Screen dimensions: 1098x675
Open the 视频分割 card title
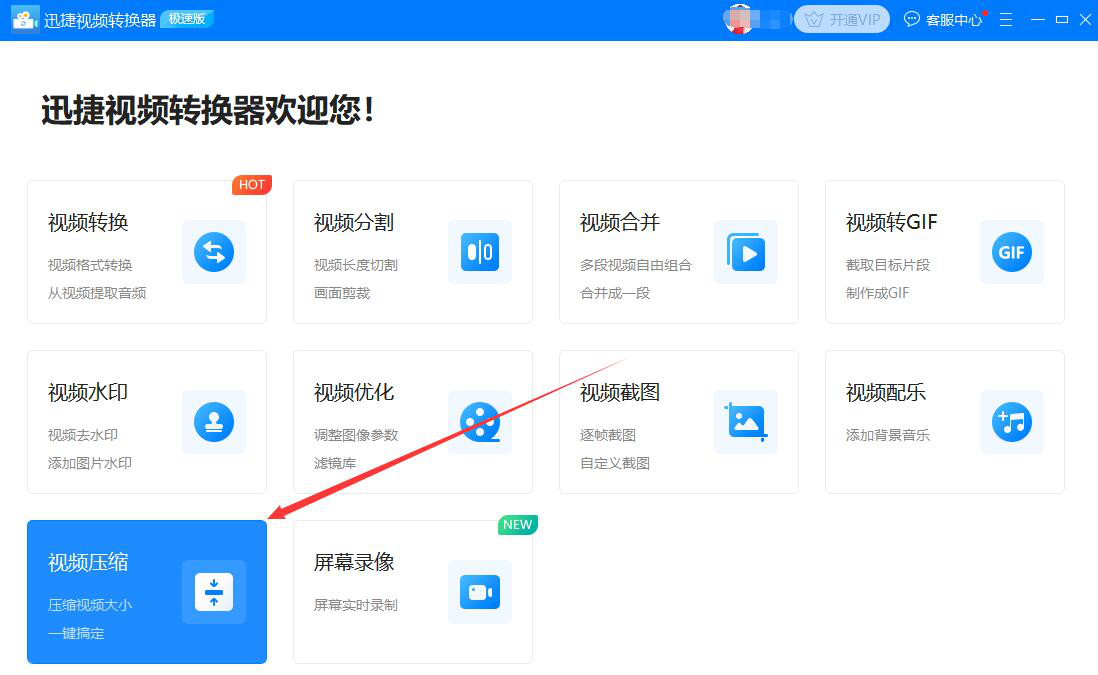[x=354, y=223]
